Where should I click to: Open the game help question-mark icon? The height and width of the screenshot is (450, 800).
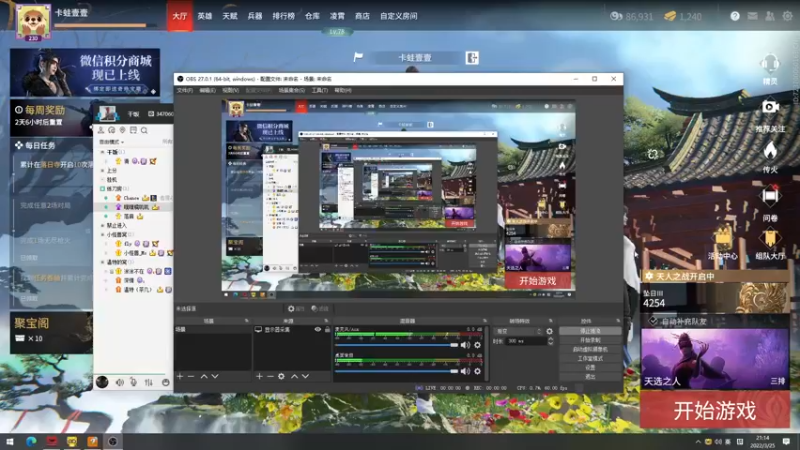tap(735, 16)
